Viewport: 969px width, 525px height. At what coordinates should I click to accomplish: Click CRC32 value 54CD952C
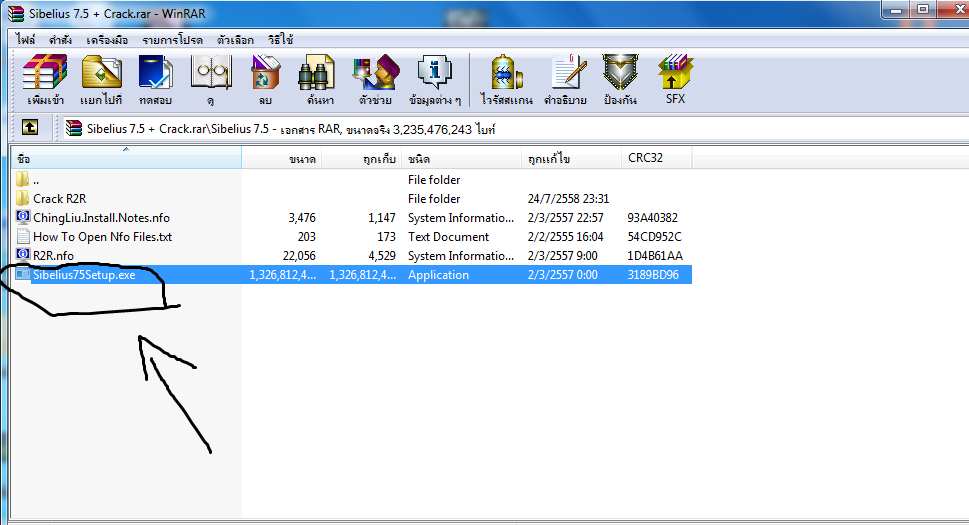pos(654,237)
